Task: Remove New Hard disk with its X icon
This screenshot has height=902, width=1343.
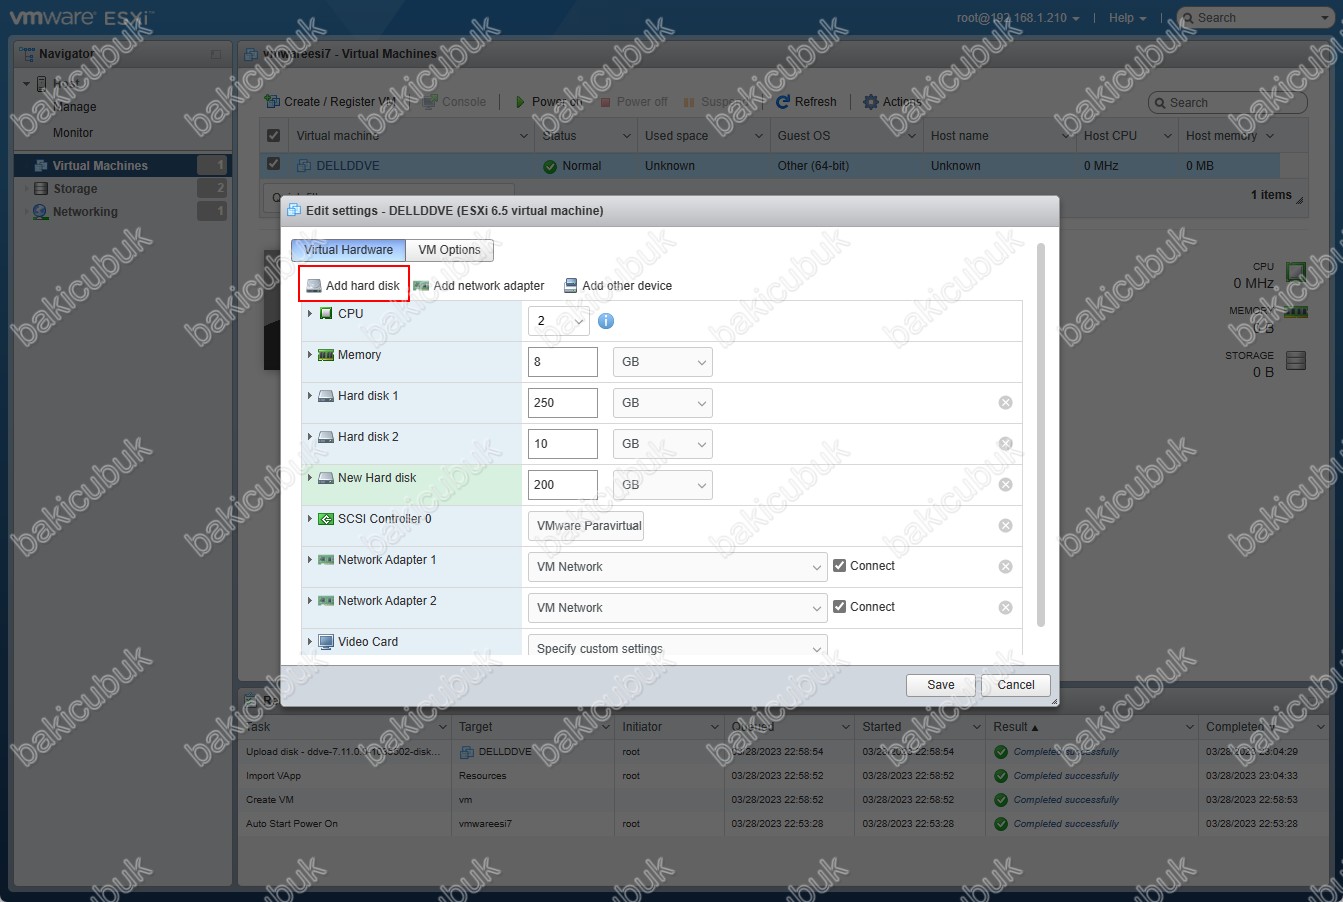Action: [x=1005, y=484]
